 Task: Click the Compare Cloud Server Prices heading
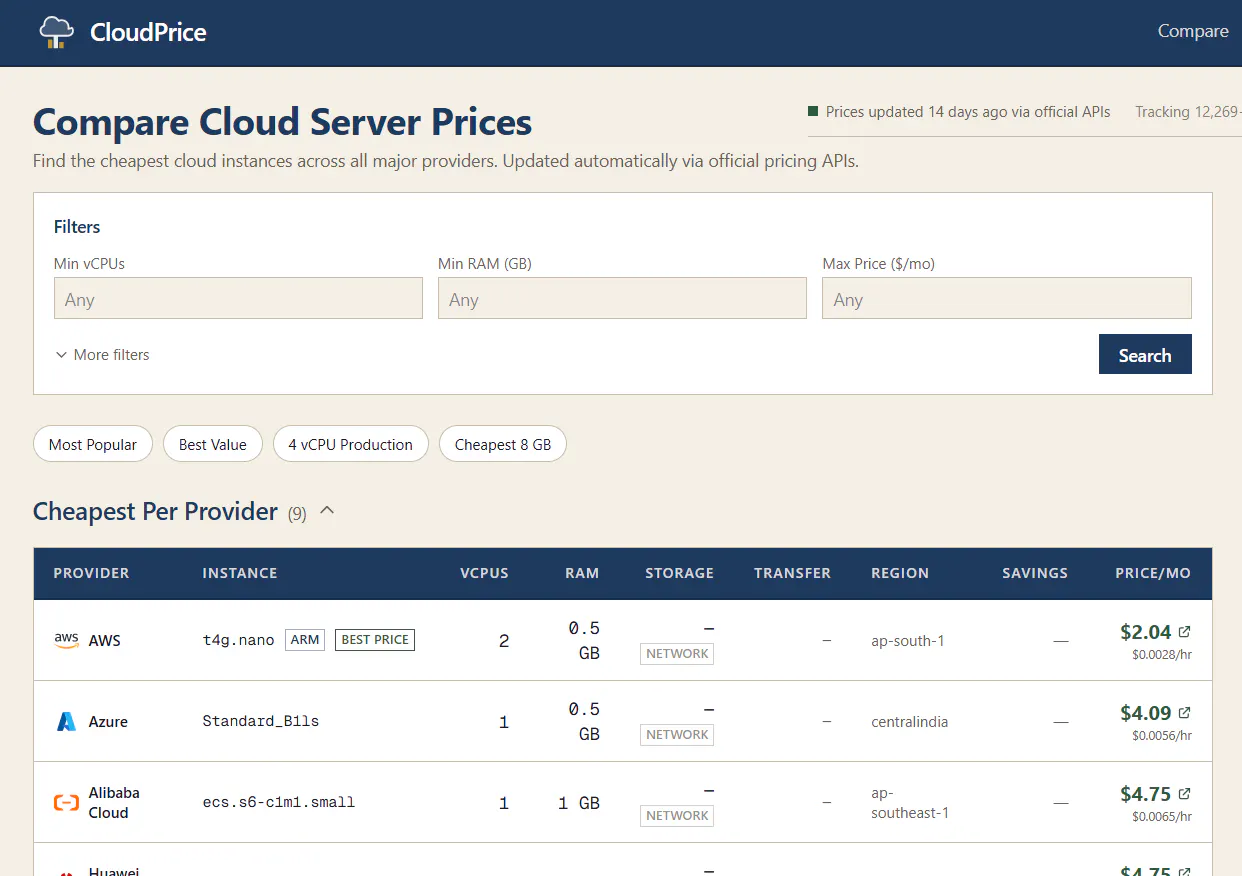tap(282, 122)
